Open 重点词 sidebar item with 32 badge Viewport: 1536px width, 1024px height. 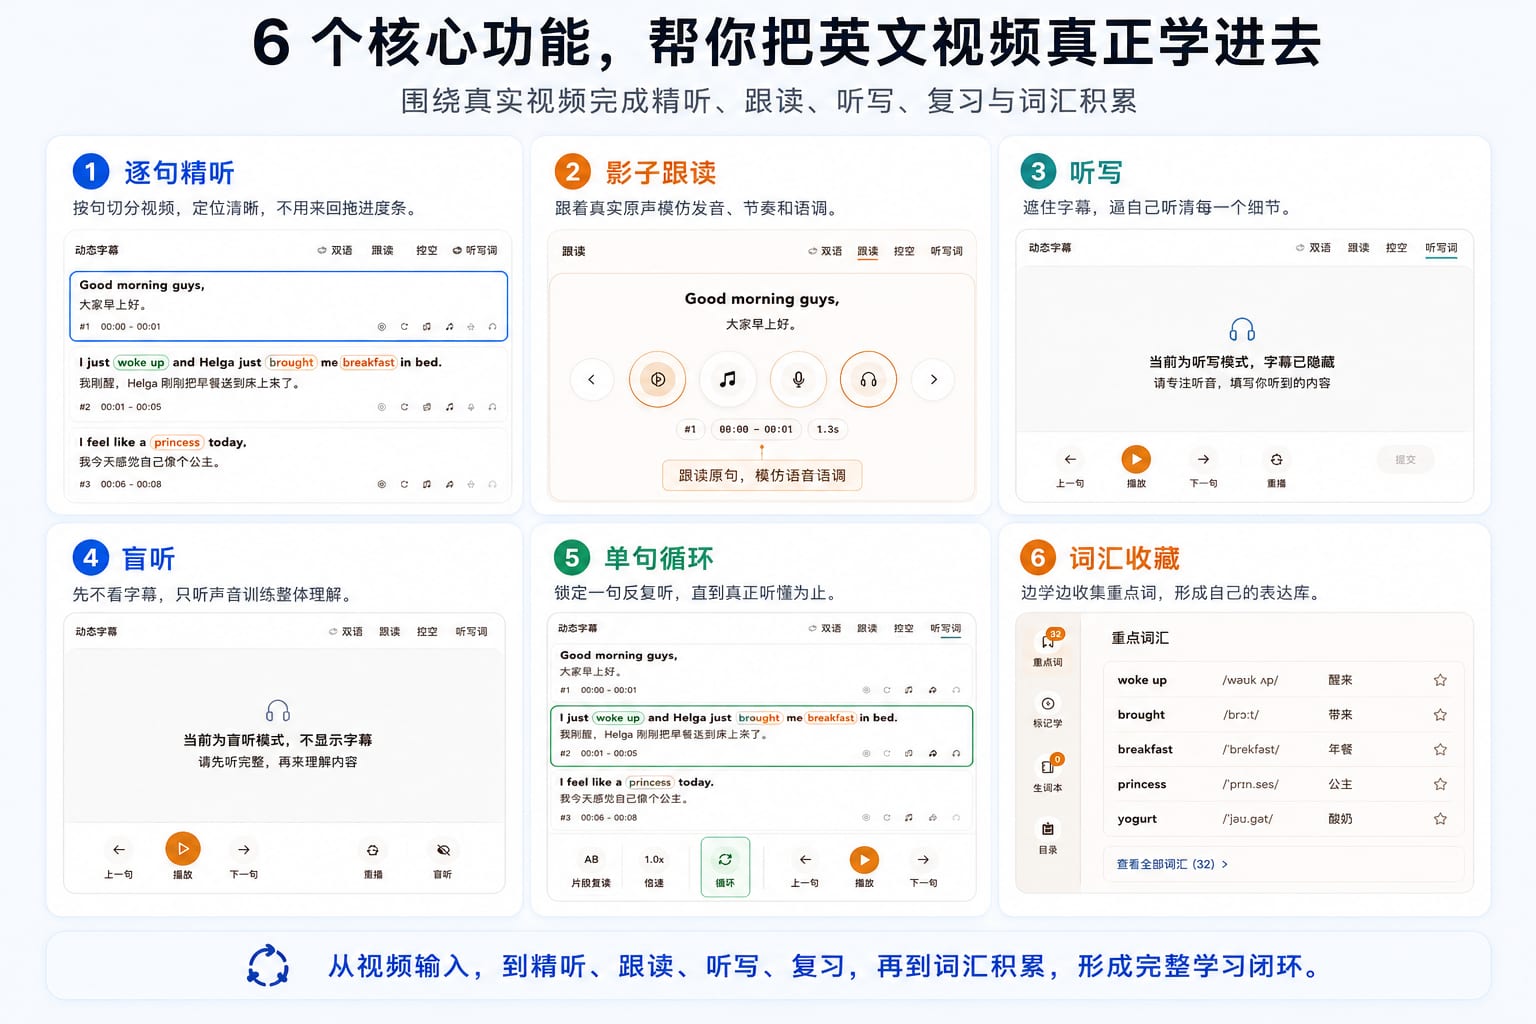click(x=1048, y=648)
